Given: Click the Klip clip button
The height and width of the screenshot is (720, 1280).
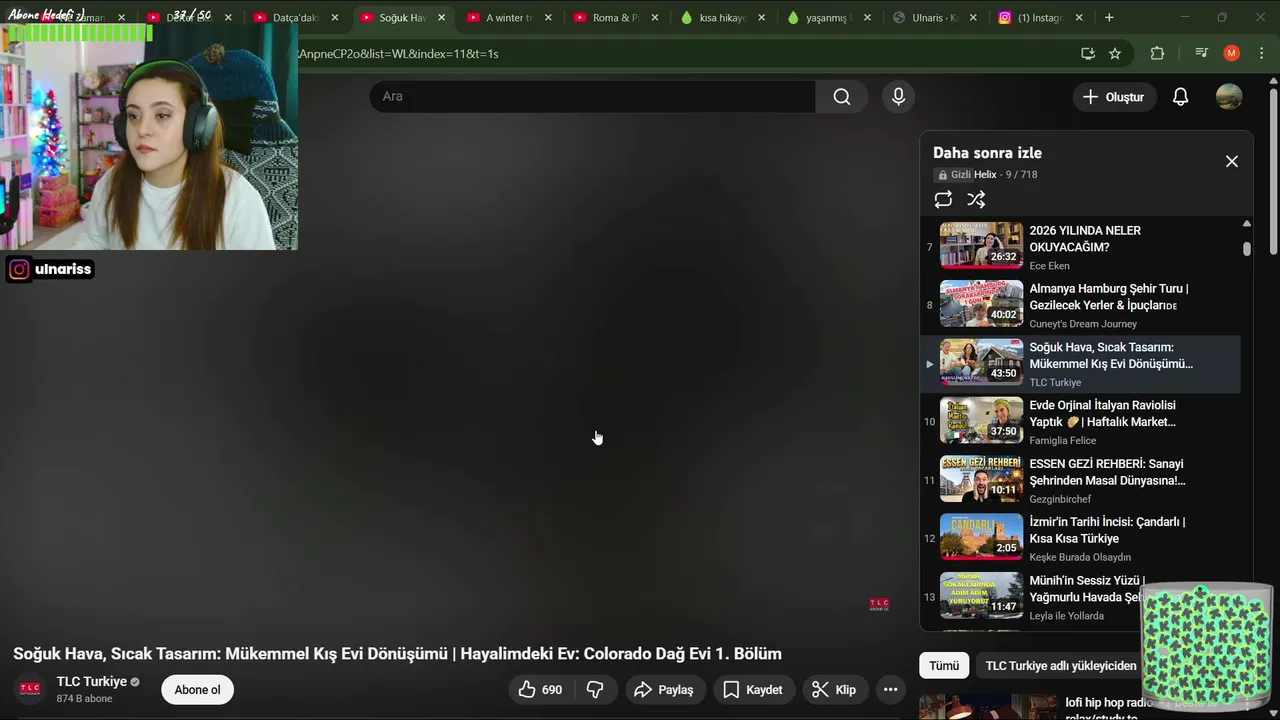Looking at the screenshot, I should pos(834,689).
